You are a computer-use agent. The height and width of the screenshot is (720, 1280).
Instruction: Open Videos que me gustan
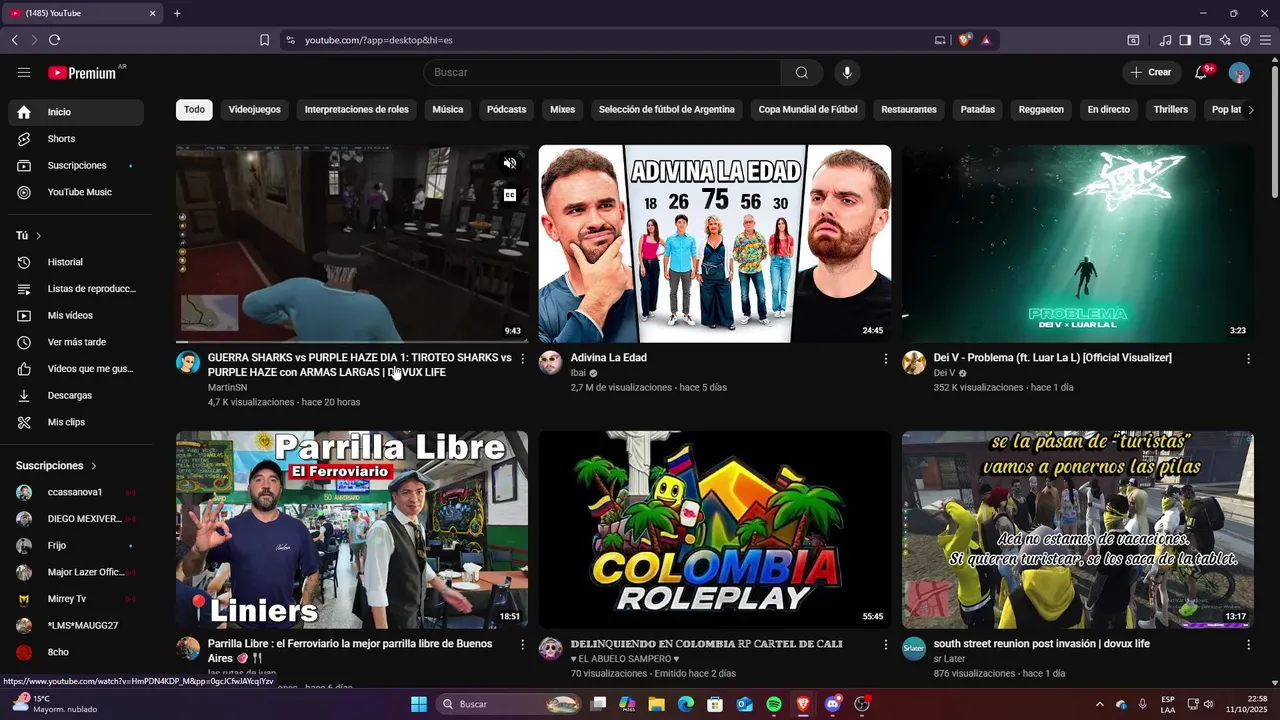pos(76,369)
